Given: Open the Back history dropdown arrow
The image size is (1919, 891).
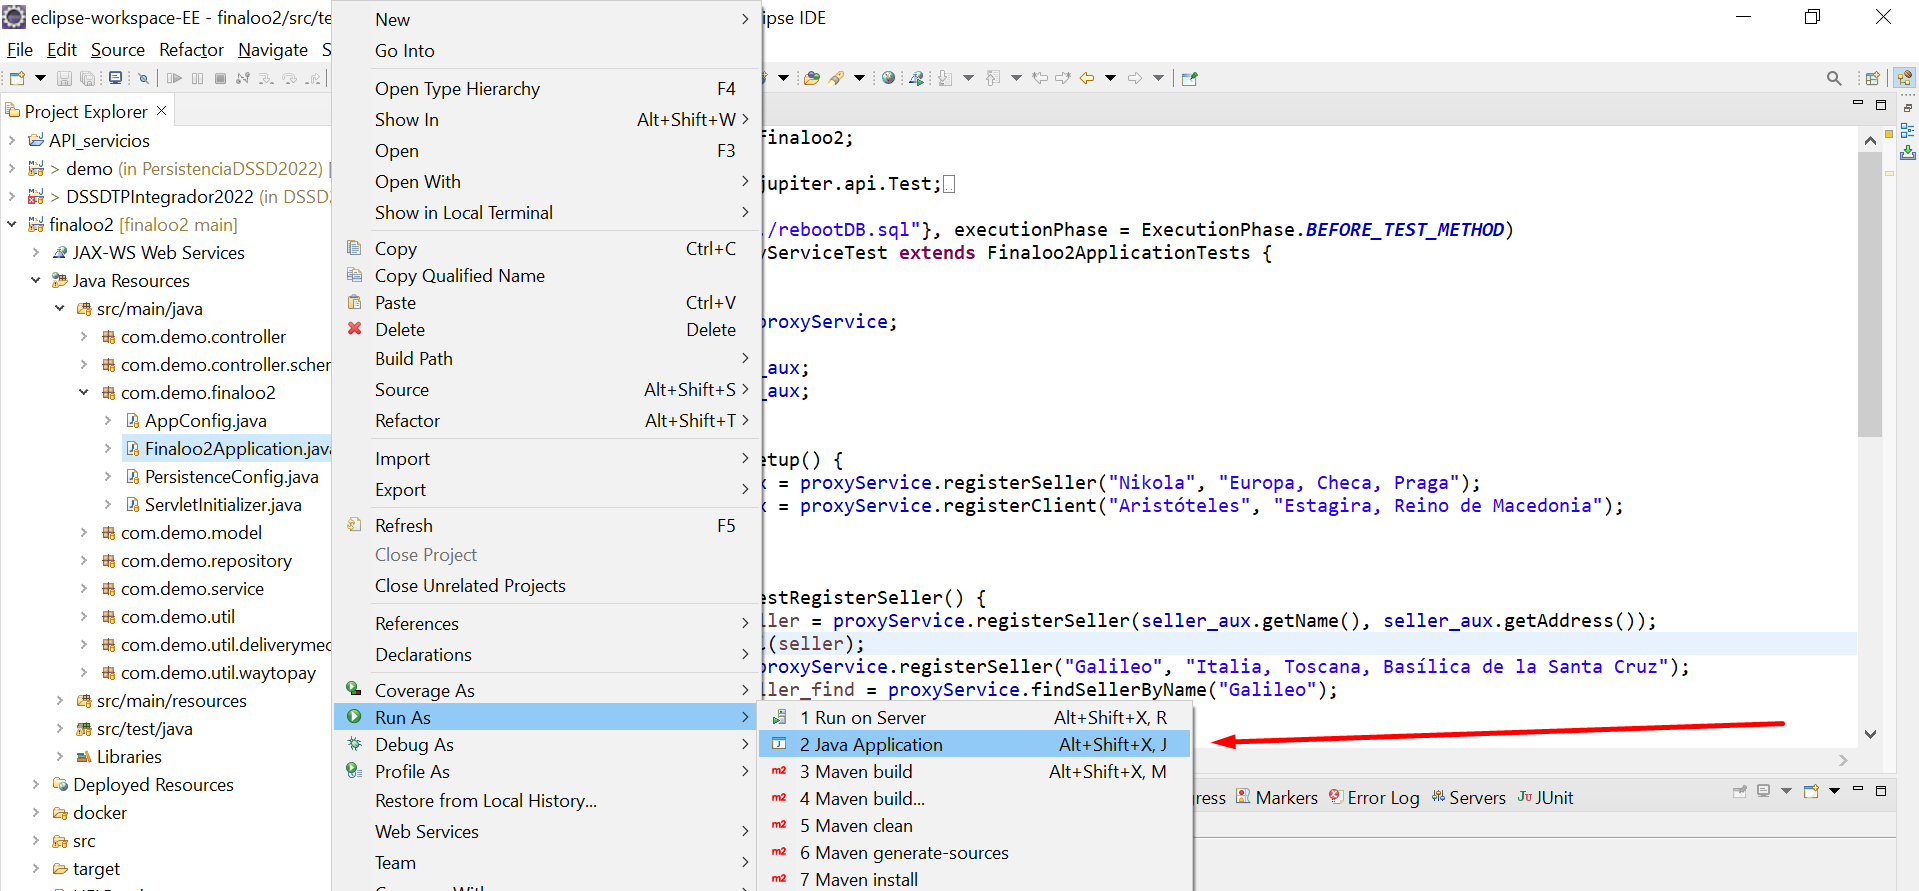Looking at the screenshot, I should pos(1110,78).
